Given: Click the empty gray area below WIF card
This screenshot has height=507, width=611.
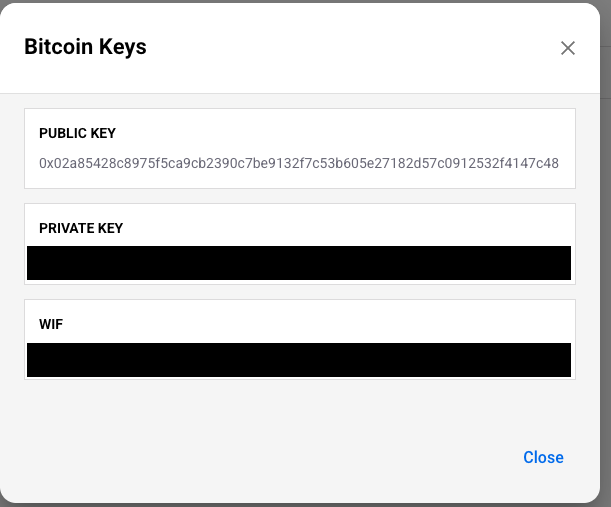Looking at the screenshot, I should (299, 408).
